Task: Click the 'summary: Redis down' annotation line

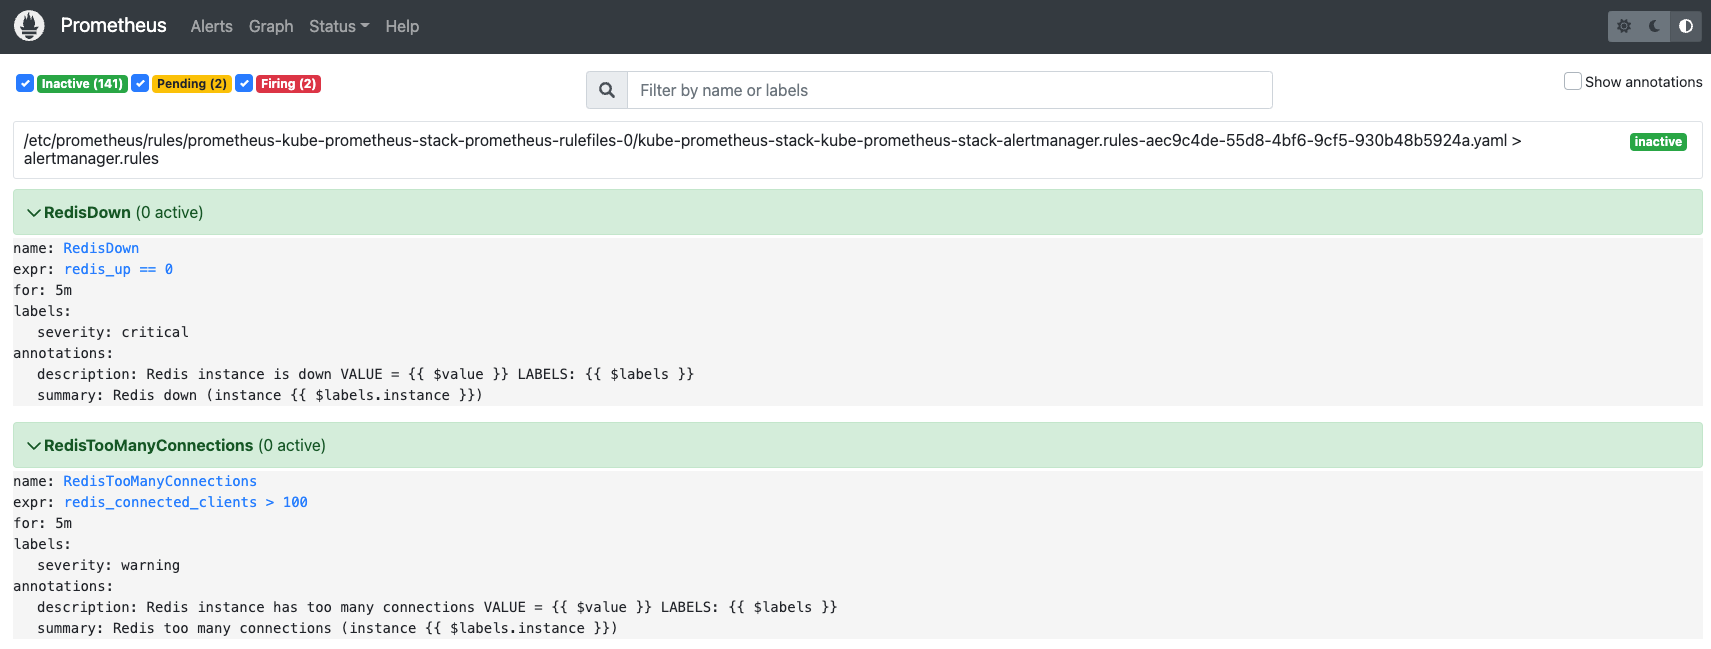Action: point(260,395)
